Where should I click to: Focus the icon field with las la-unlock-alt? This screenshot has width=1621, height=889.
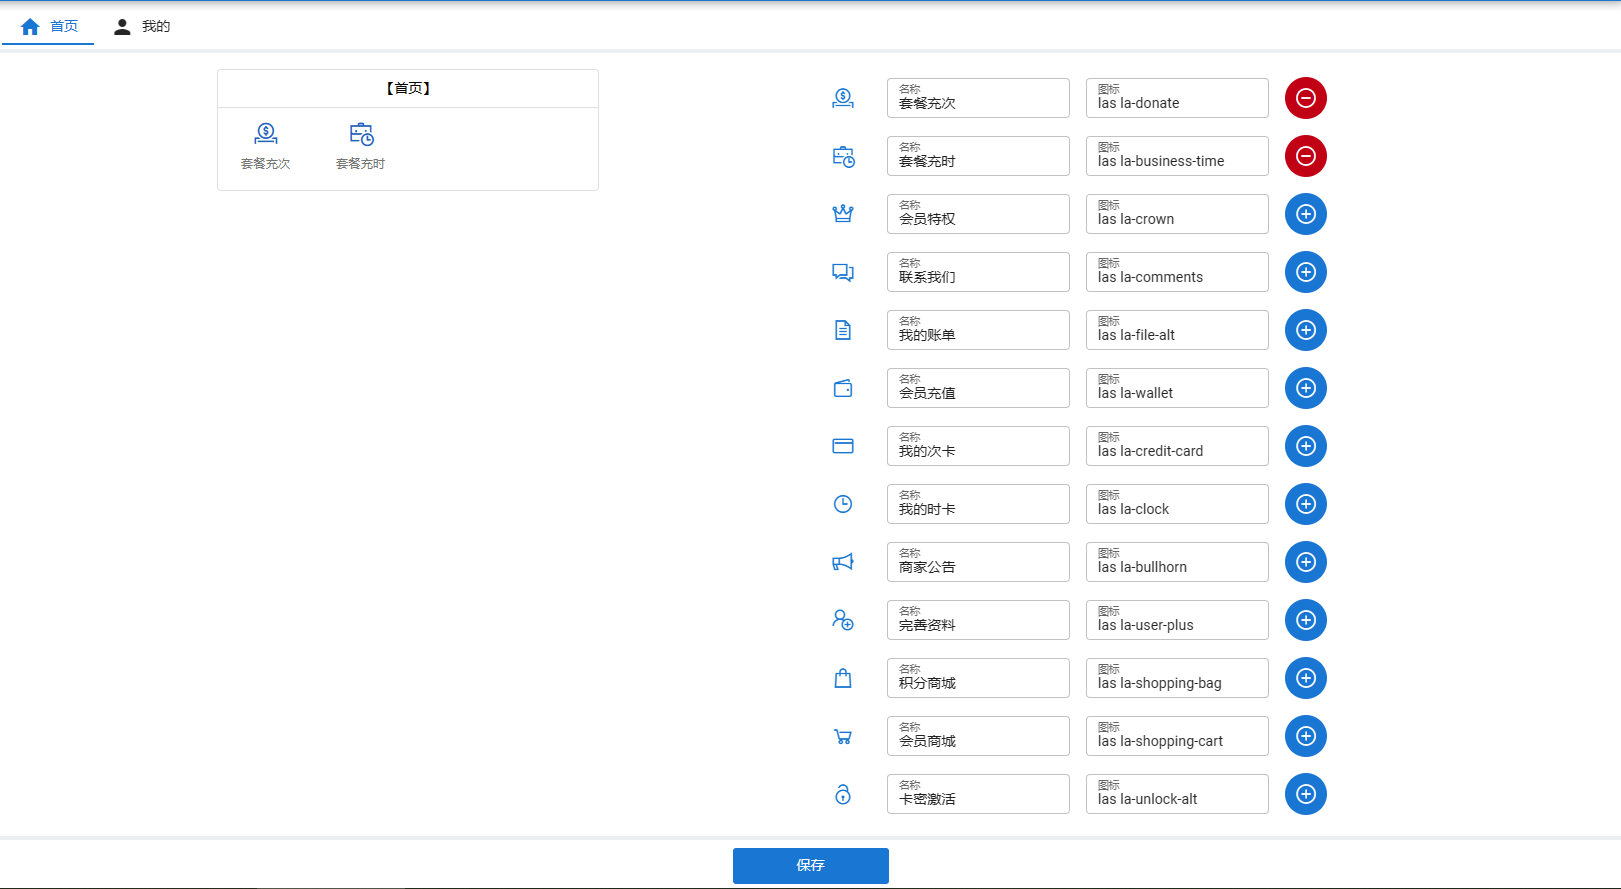coord(1177,794)
